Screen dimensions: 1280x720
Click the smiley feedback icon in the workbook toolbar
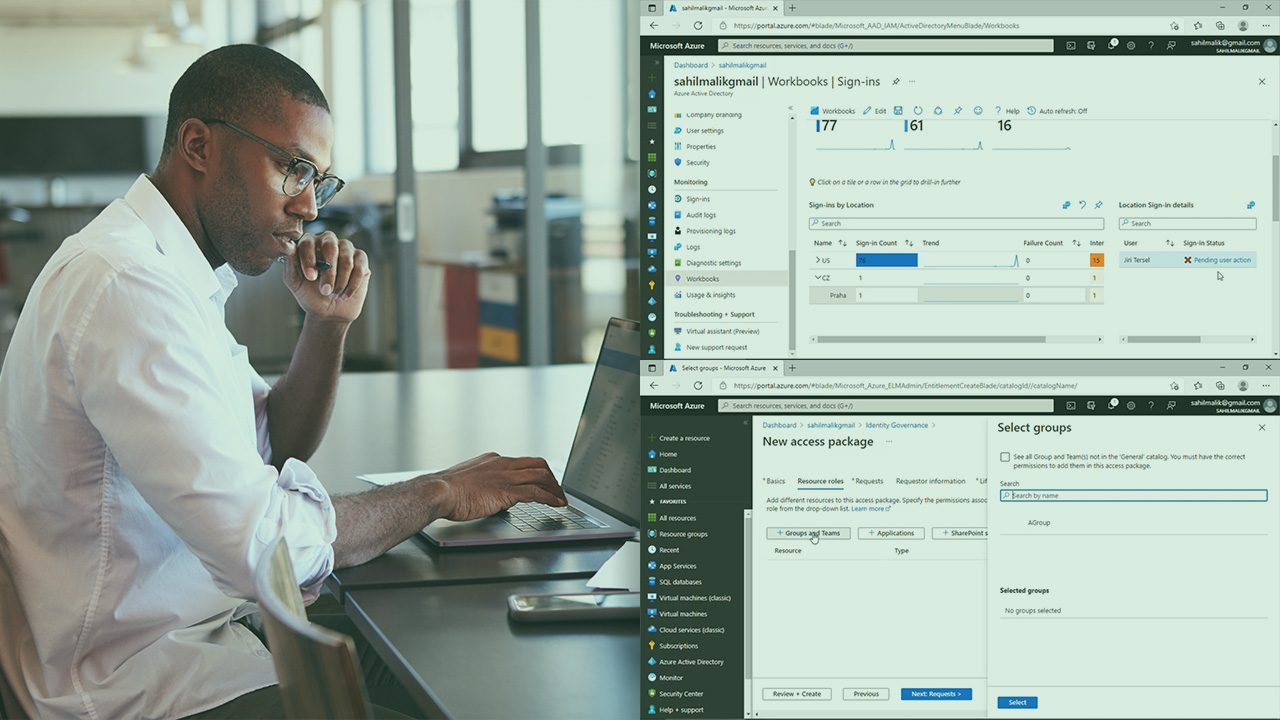(x=978, y=111)
